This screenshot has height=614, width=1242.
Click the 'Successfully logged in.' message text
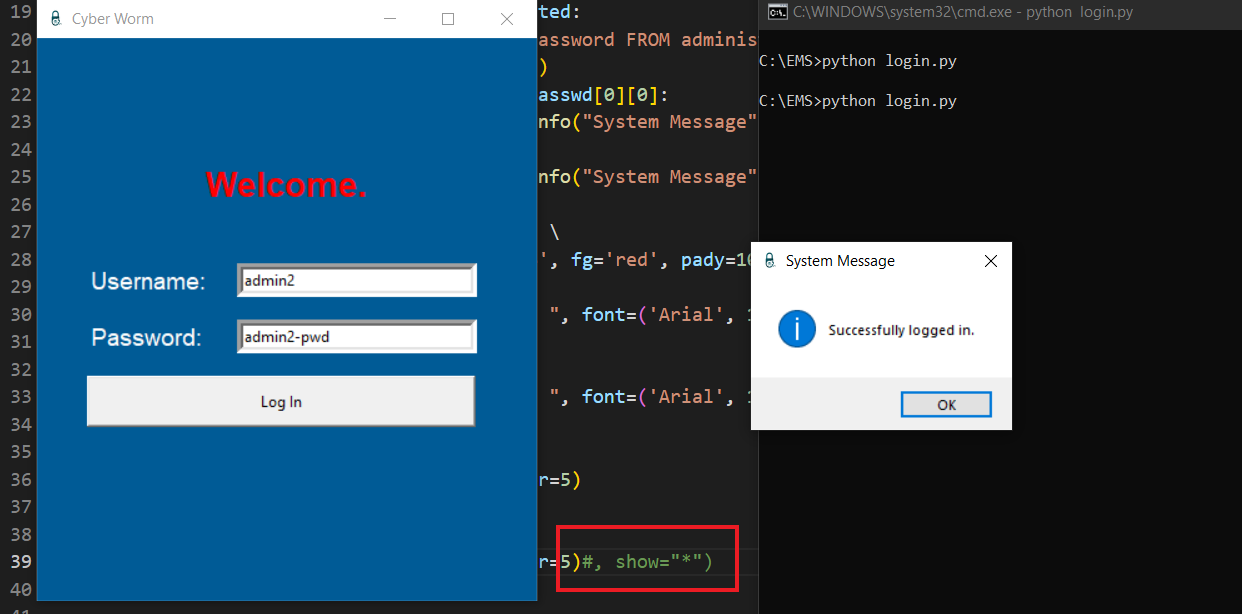901,330
